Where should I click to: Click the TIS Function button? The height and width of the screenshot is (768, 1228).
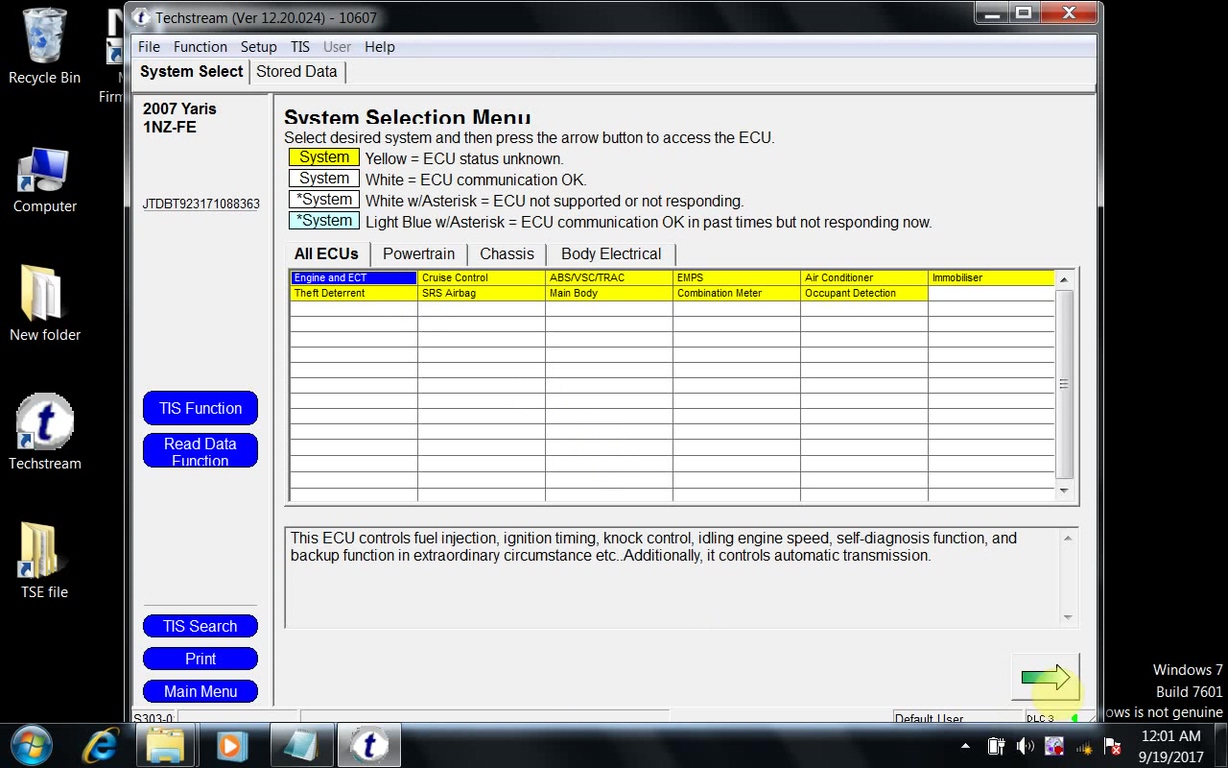click(x=200, y=408)
